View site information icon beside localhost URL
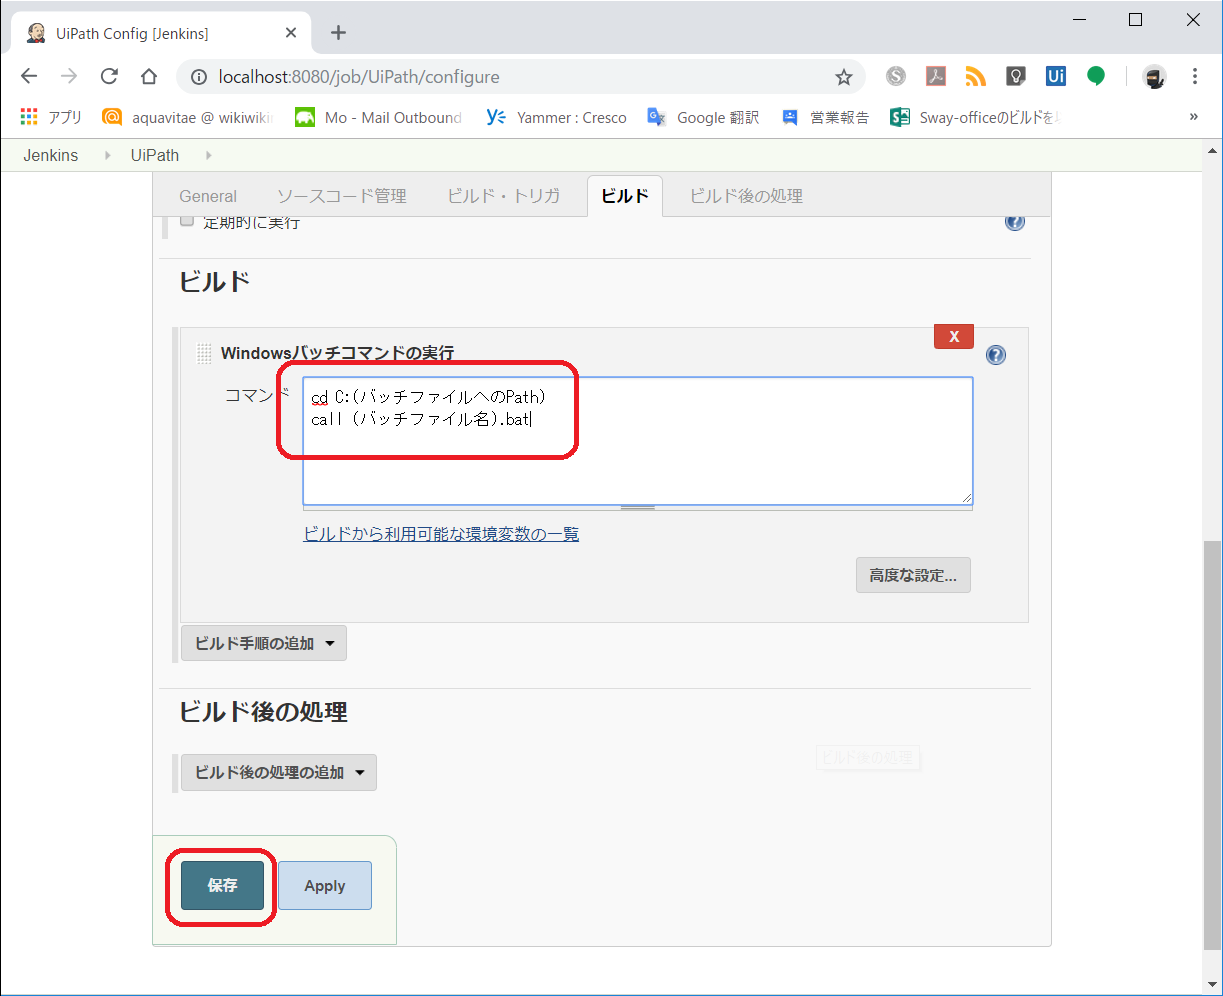Viewport: 1223px width, 996px height. tap(199, 77)
